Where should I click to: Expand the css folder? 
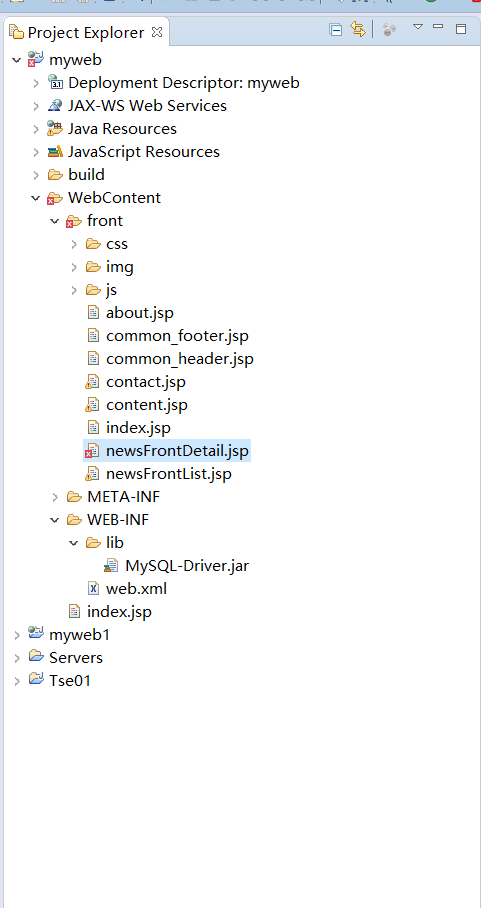click(x=74, y=244)
